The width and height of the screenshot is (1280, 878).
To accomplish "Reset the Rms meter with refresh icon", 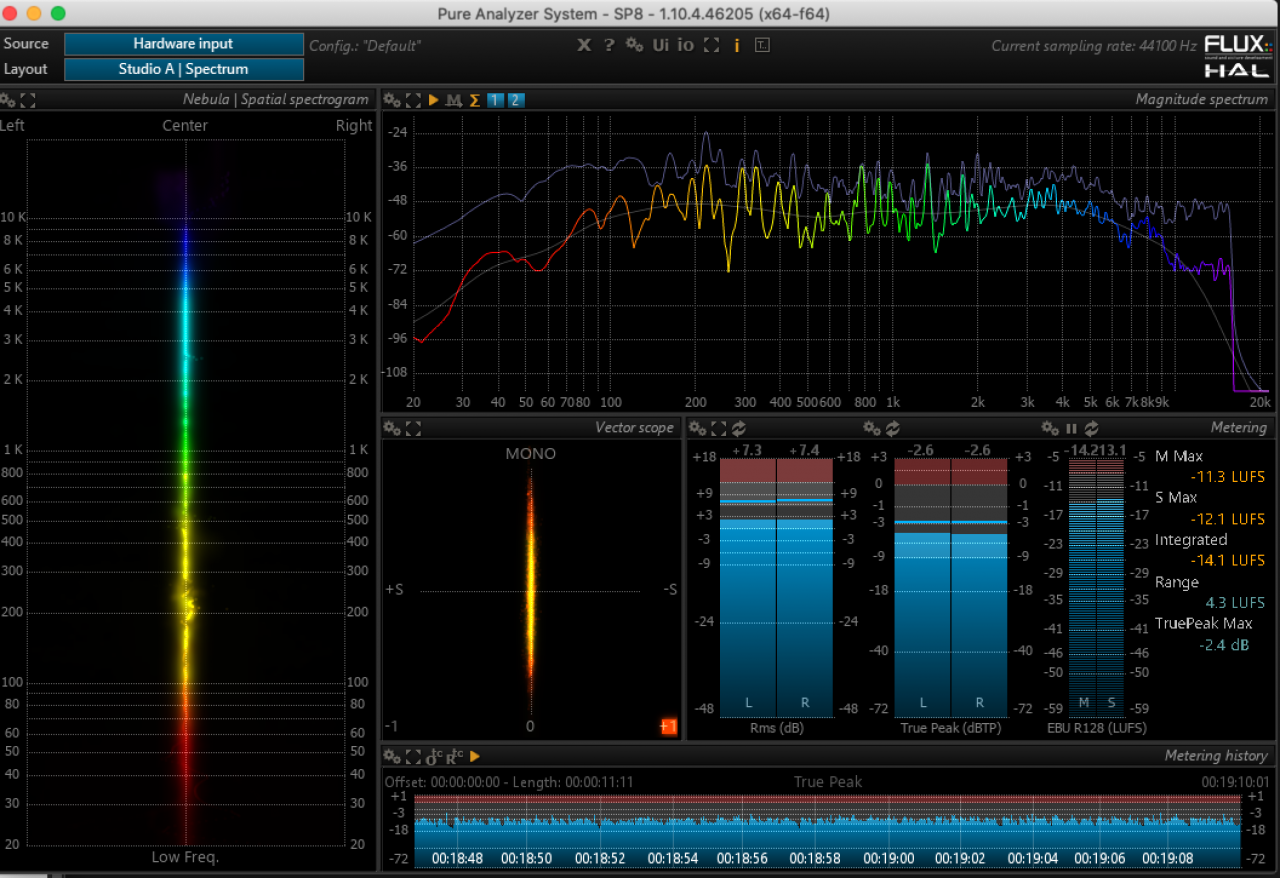I will click(739, 428).
